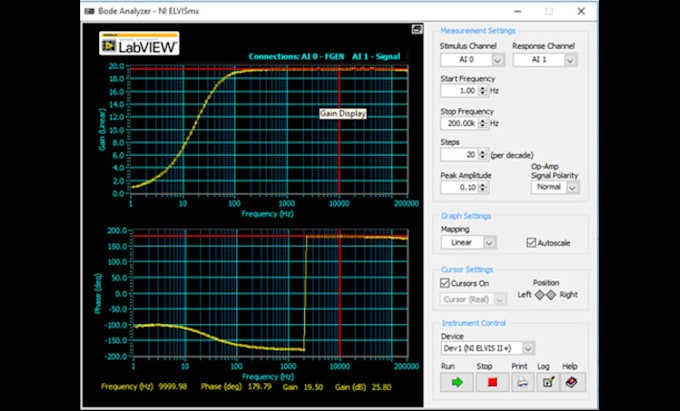Open the Cursor (Real) dropdown
The width and height of the screenshot is (680, 411).
pyautogui.click(x=500, y=299)
